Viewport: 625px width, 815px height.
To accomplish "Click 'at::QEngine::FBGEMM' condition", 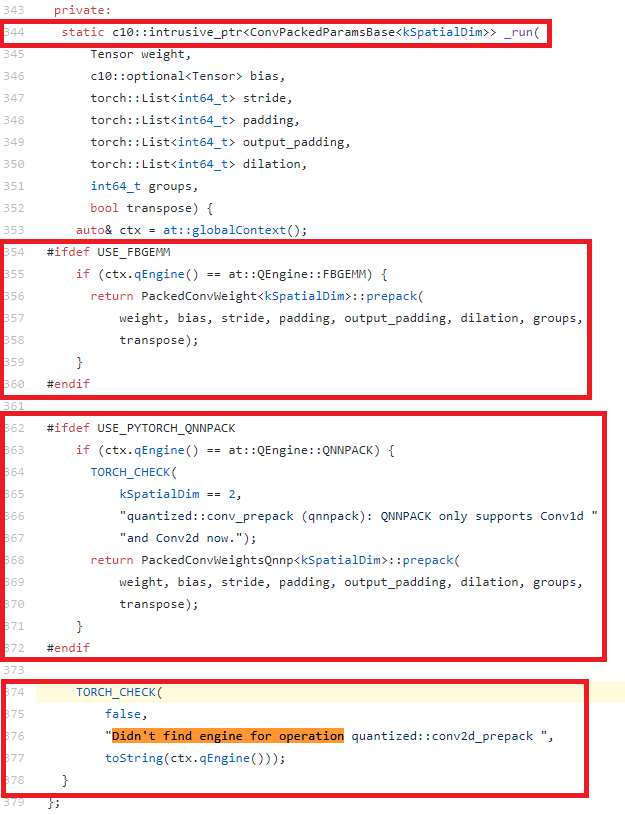I will (x=297, y=274).
